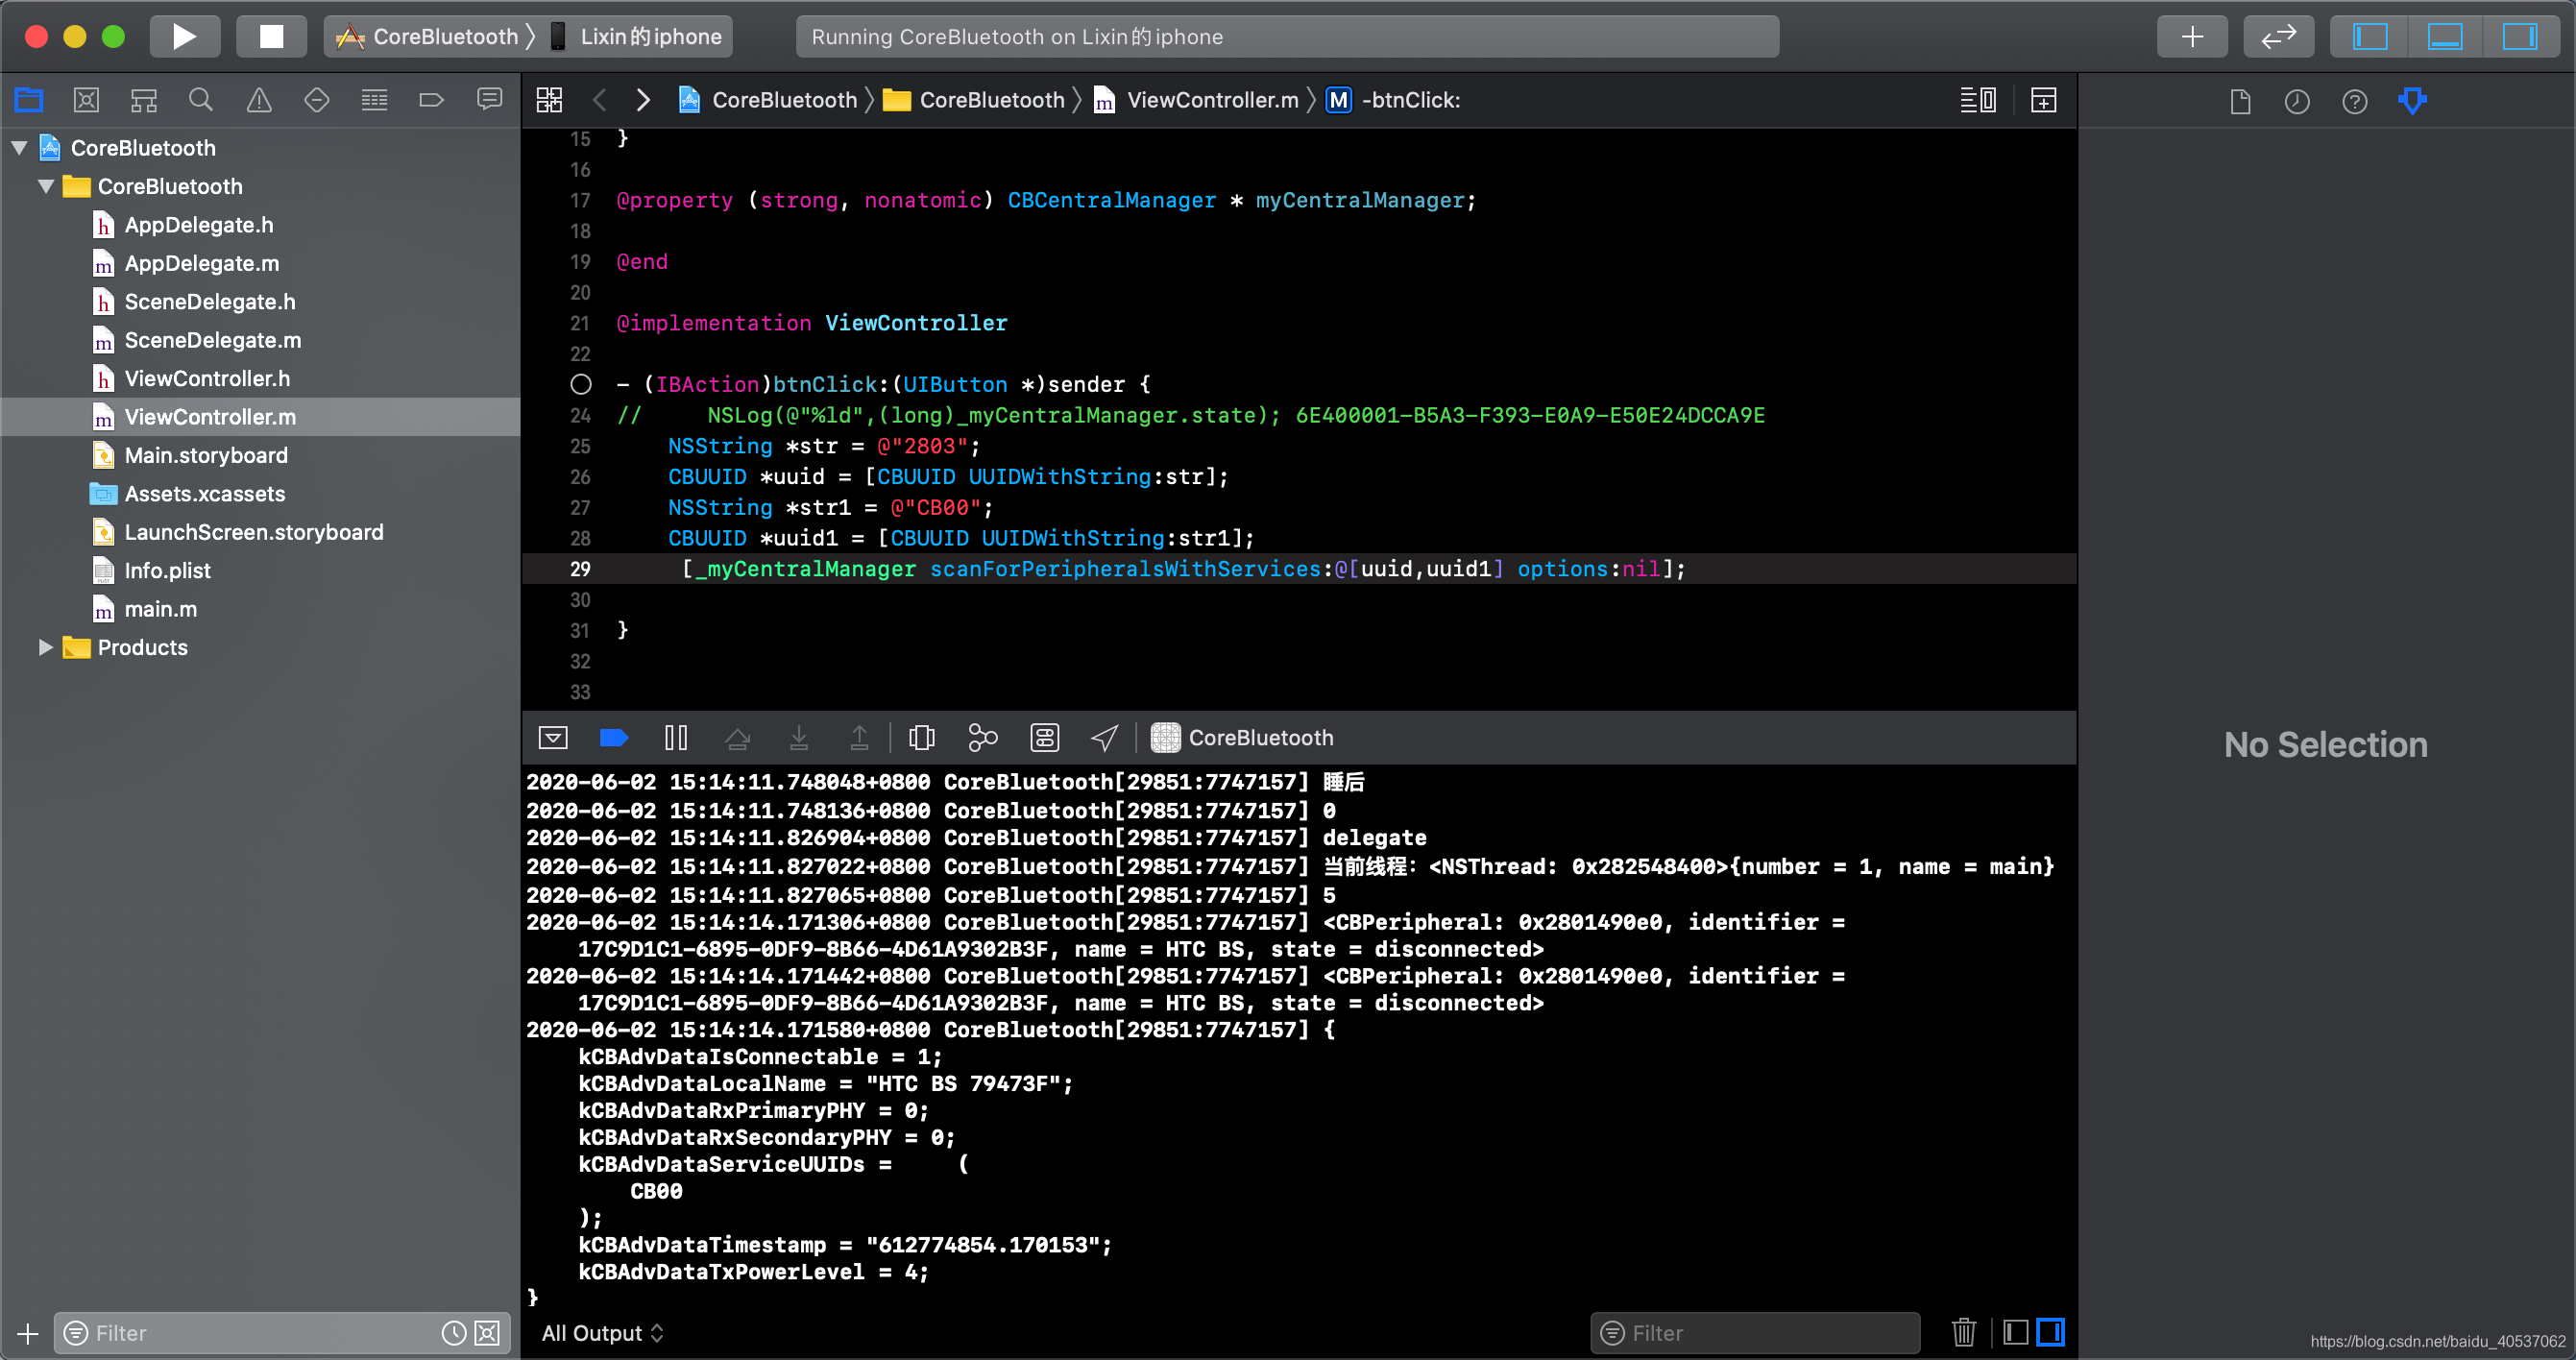
Task: Hide the inspectors panel
Action: click(x=2519, y=37)
